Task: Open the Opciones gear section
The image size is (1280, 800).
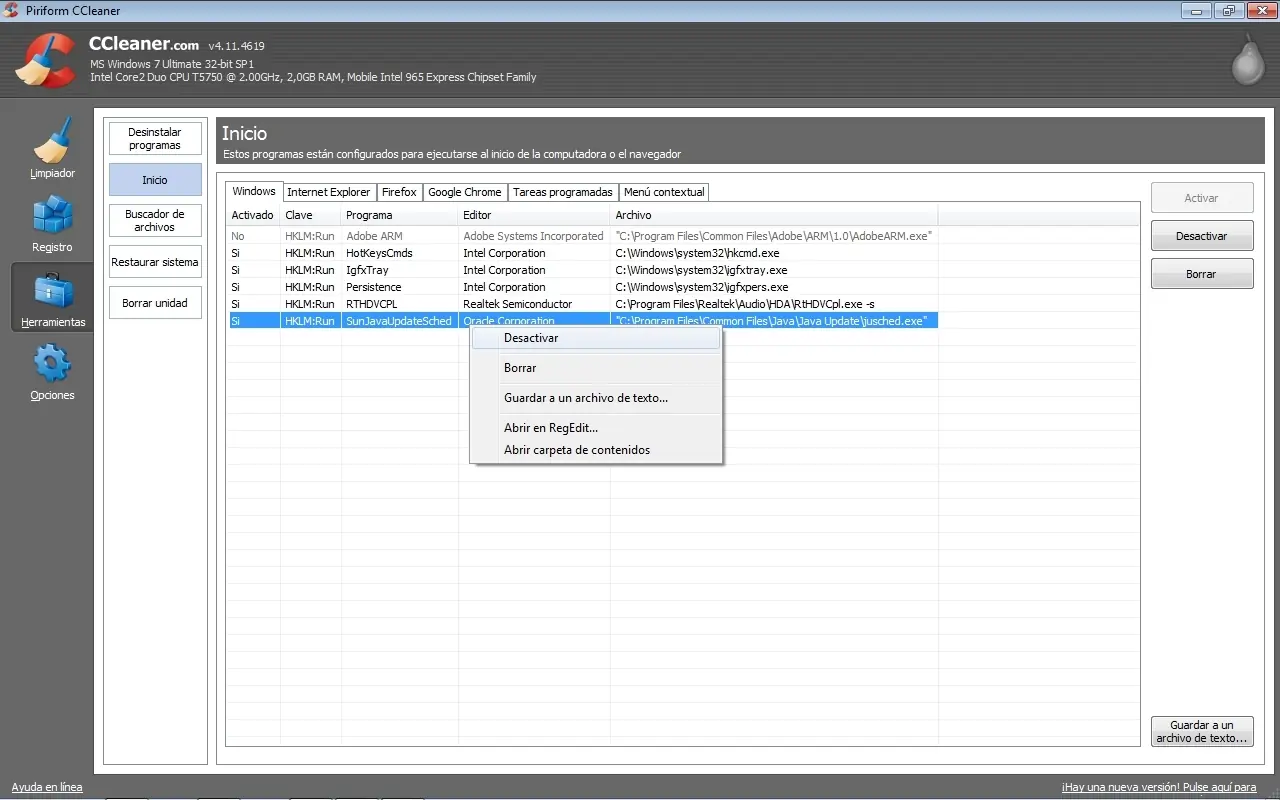Action: (x=52, y=372)
